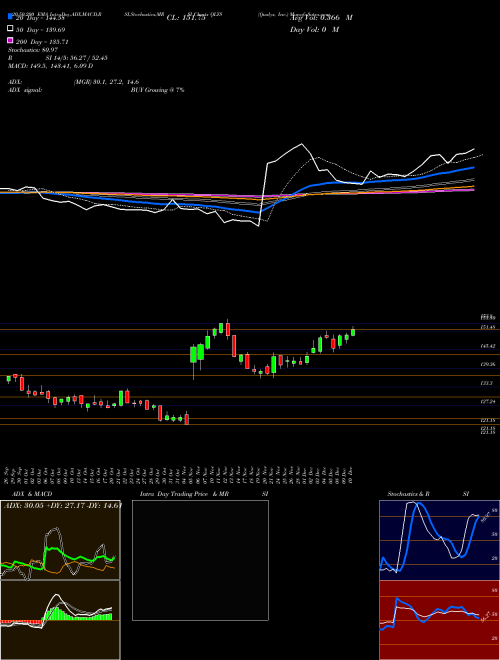Click the 139.36 price axis label
Image resolution: width=500 pixels, height=660 pixels.
(x=489, y=365)
